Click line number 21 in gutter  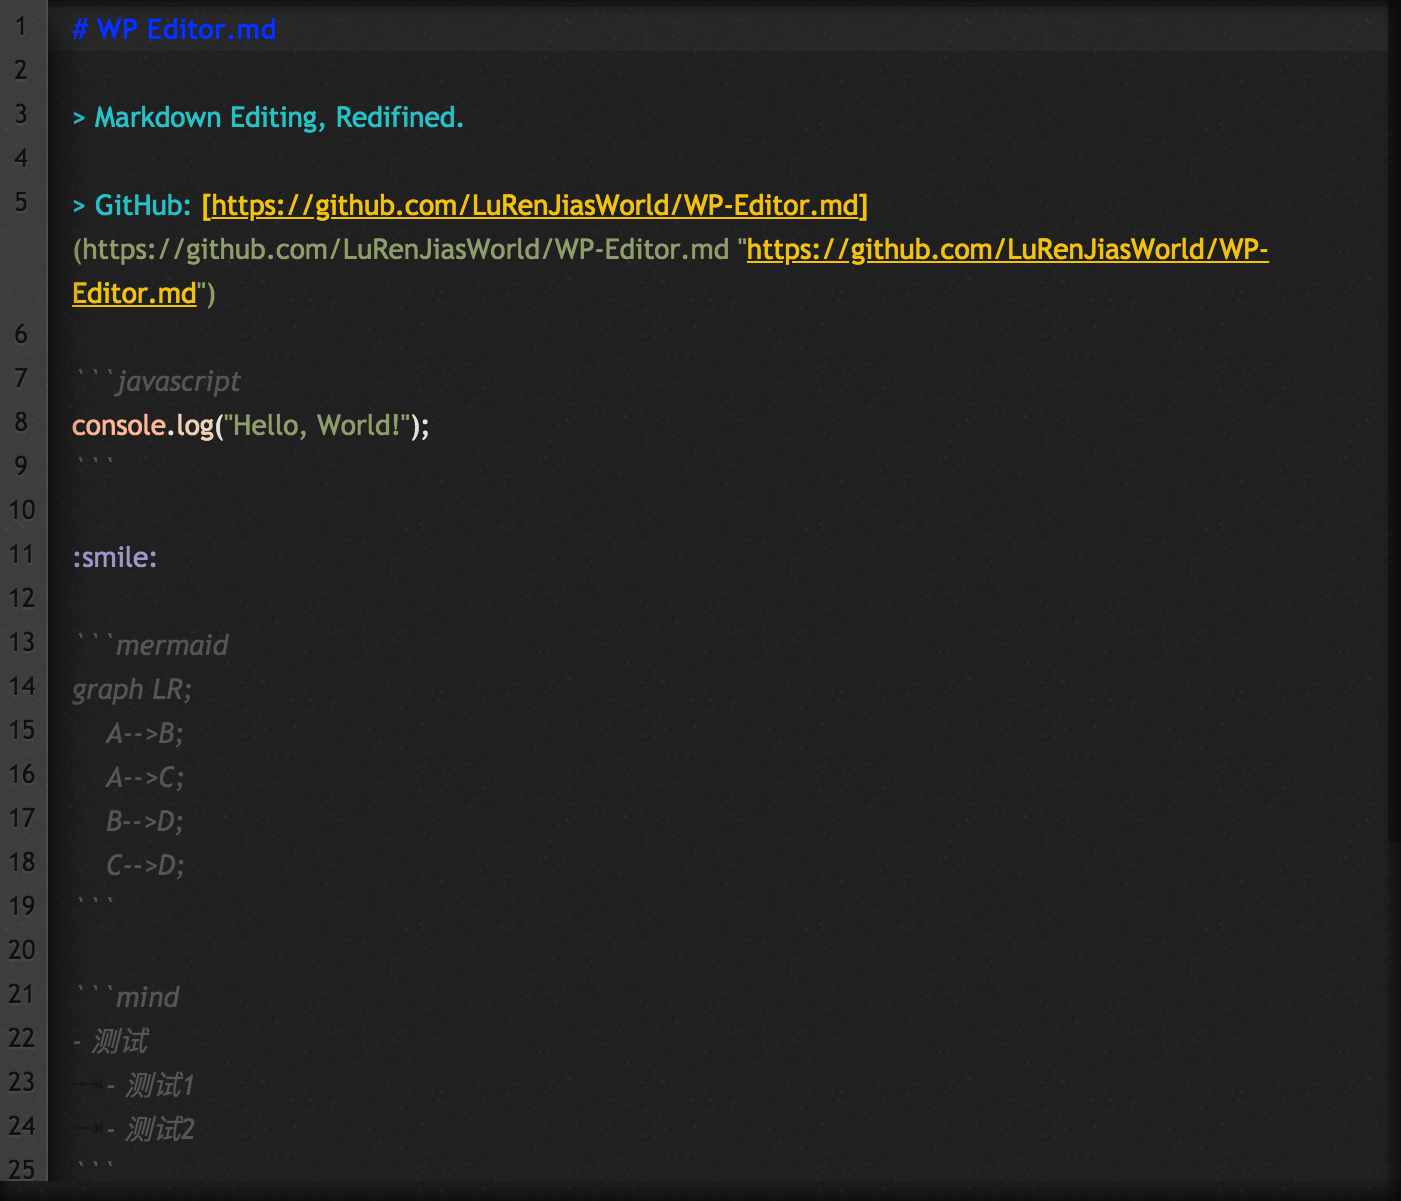(22, 994)
